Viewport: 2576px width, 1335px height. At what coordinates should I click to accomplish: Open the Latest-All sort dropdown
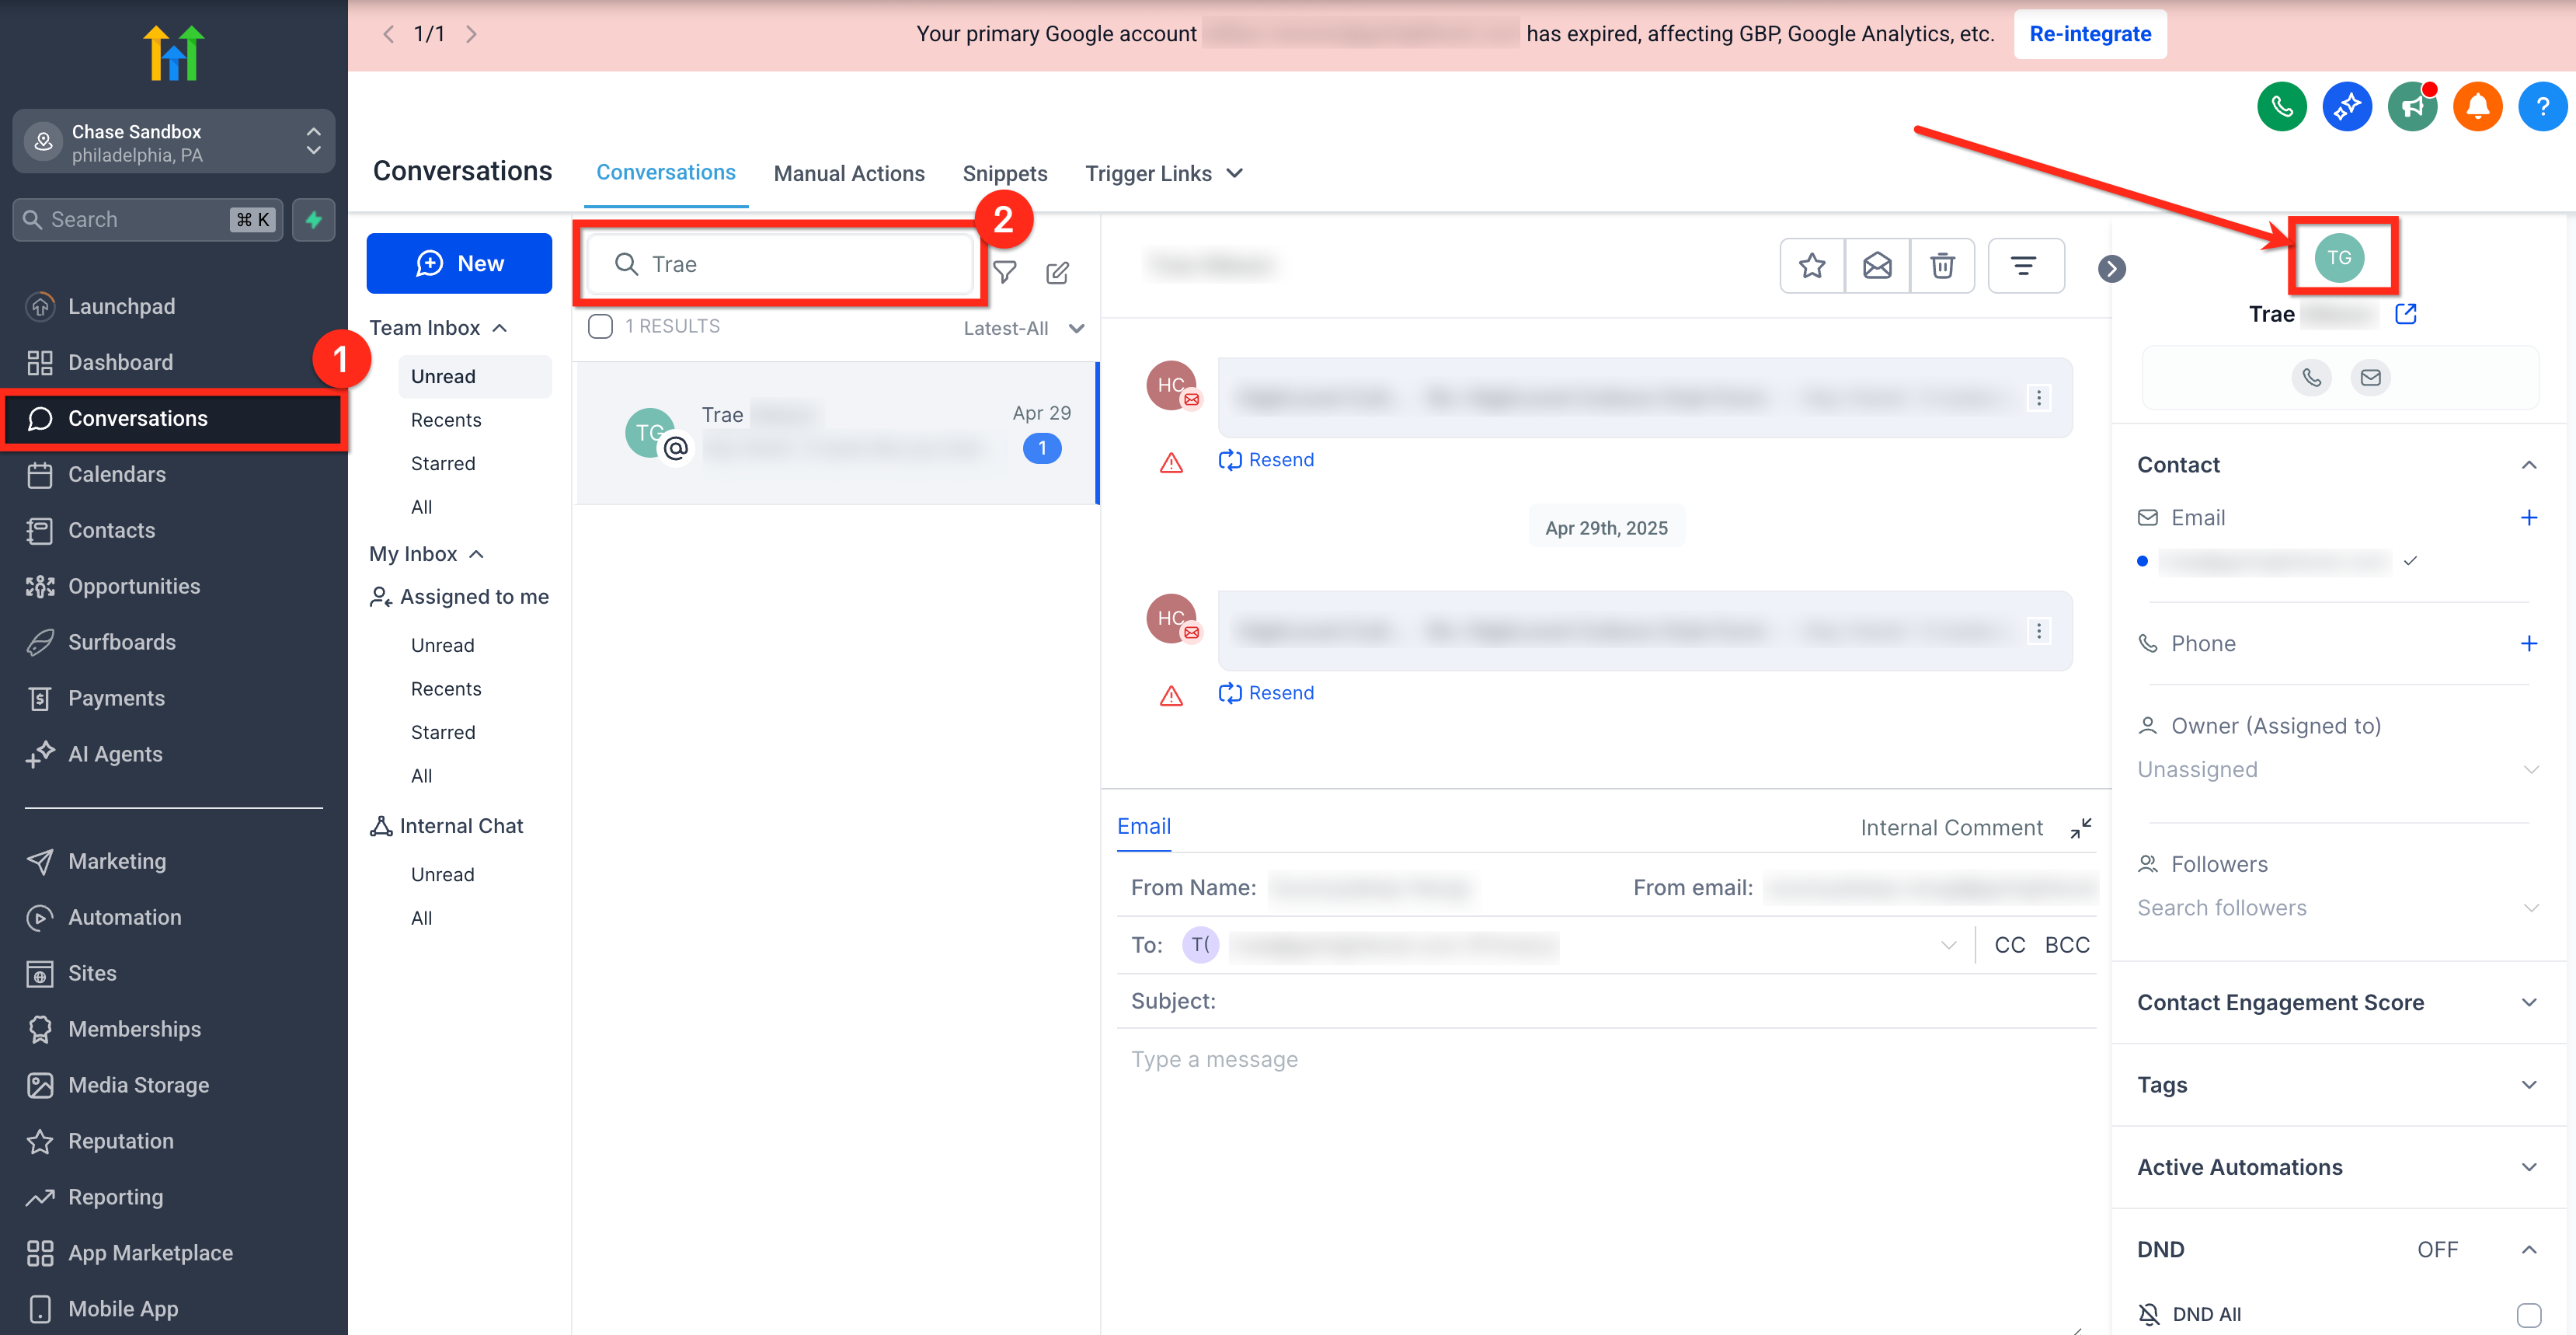point(1023,328)
